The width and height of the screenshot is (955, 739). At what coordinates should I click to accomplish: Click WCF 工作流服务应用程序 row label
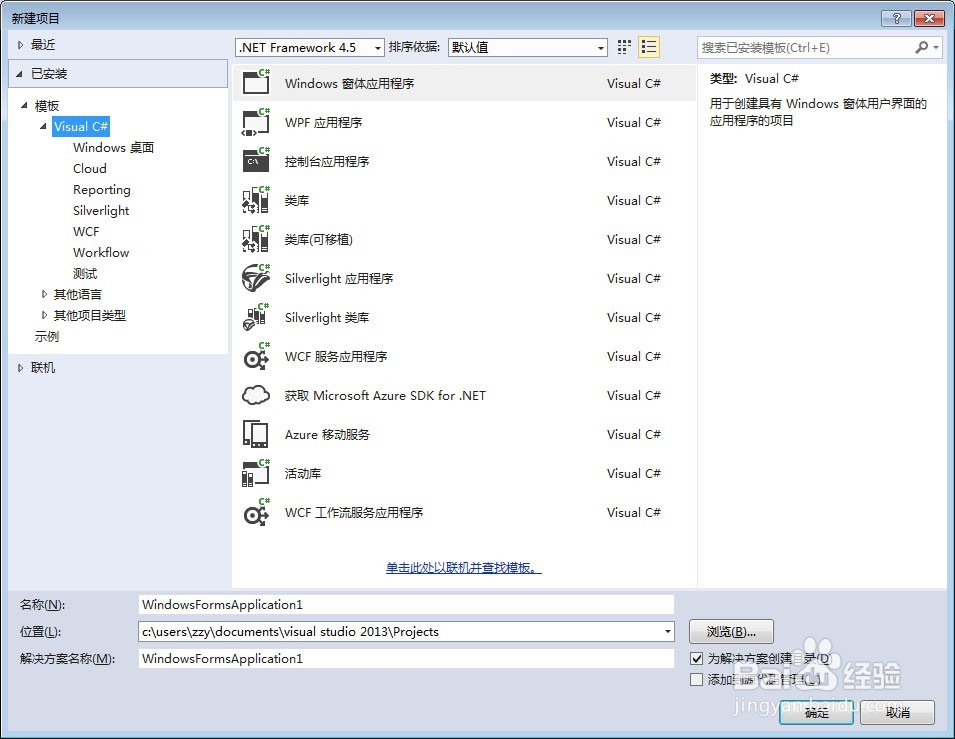click(x=354, y=512)
